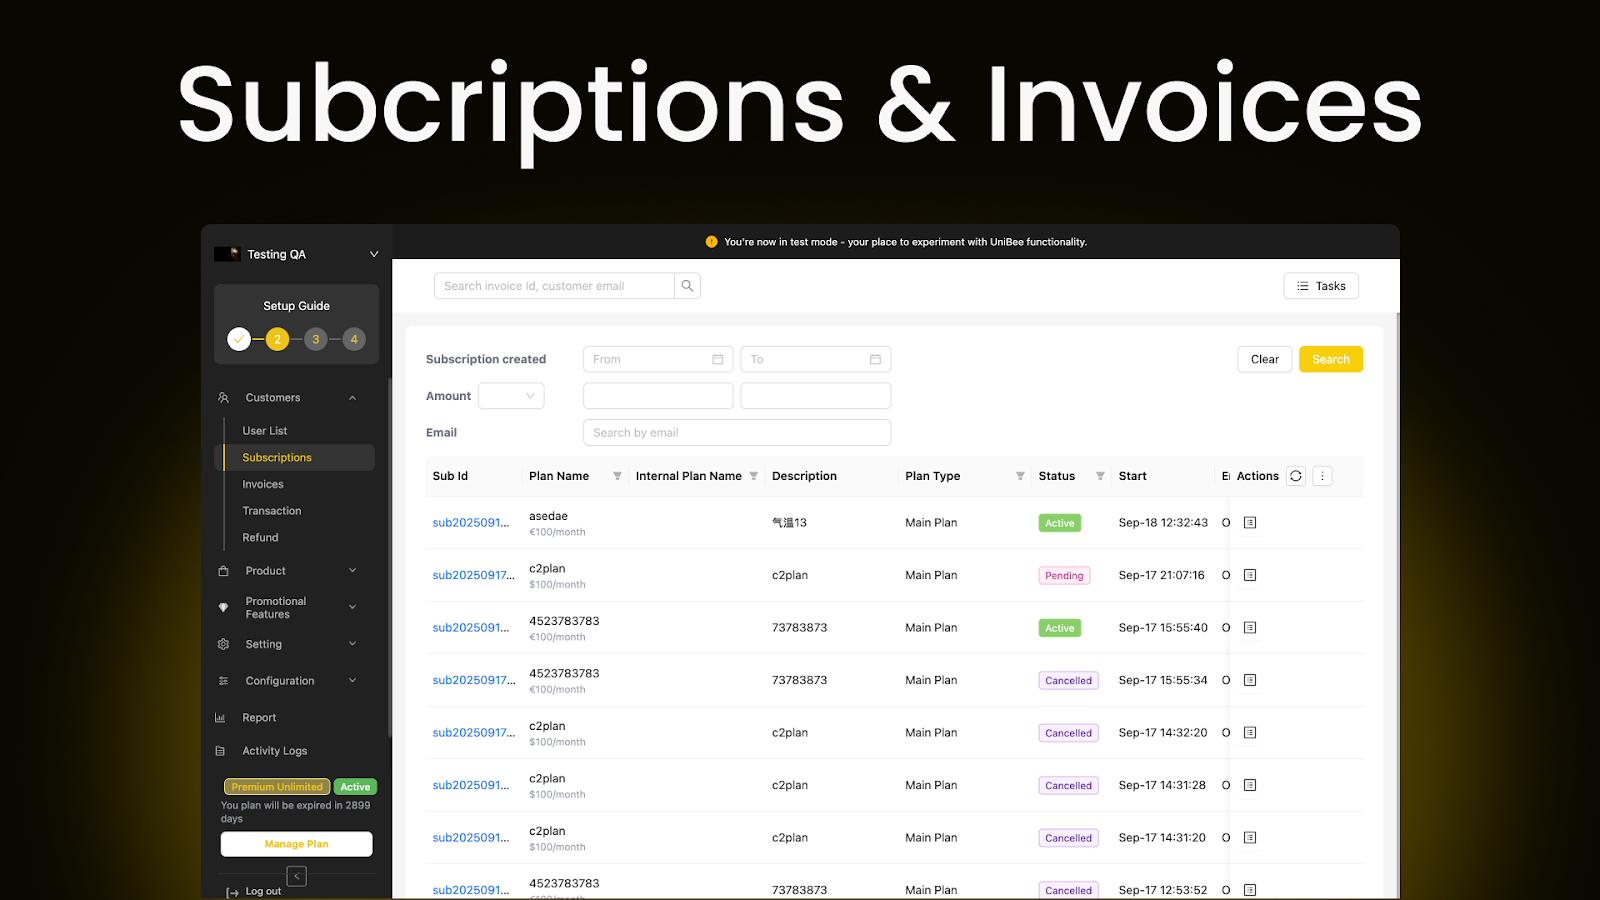Click the refresh icon beside the Actions column

click(x=1295, y=476)
